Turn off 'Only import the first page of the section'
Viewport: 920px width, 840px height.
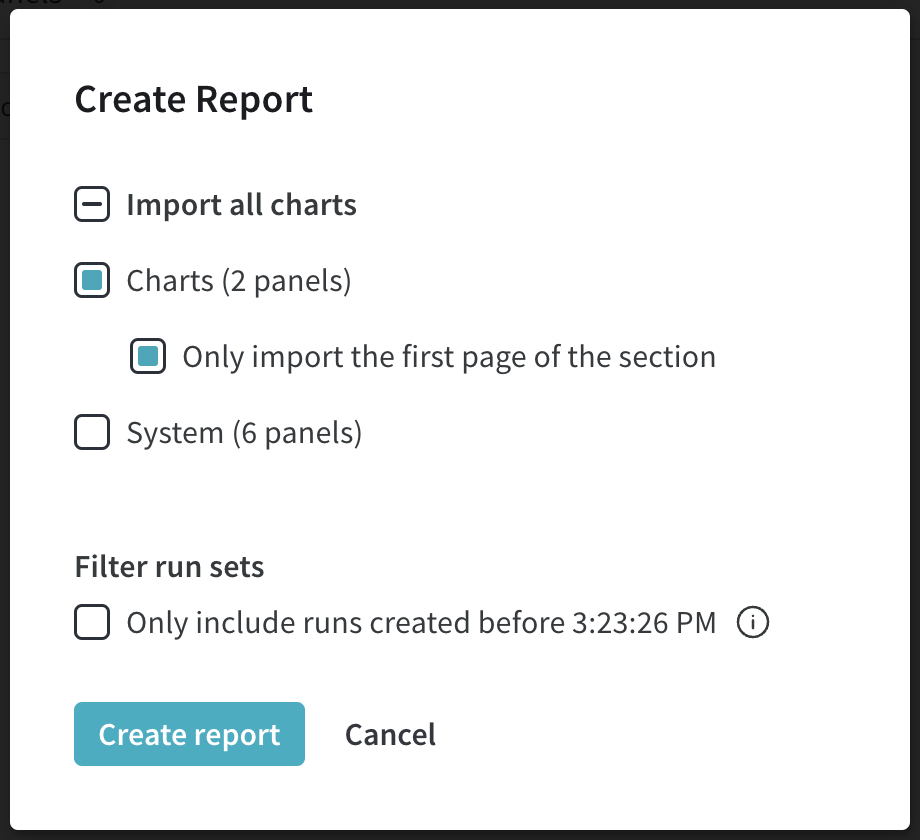(x=147, y=356)
